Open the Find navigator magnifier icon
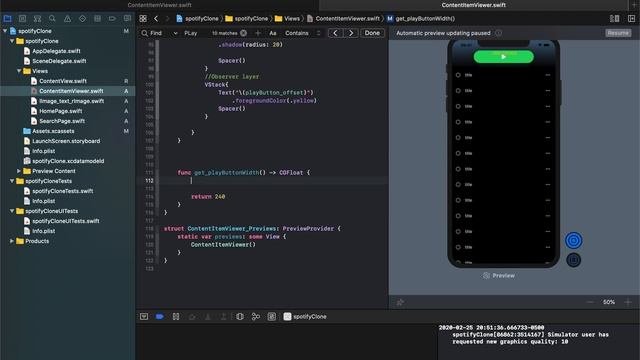This screenshot has width=640, height=360. click(x=52, y=18)
